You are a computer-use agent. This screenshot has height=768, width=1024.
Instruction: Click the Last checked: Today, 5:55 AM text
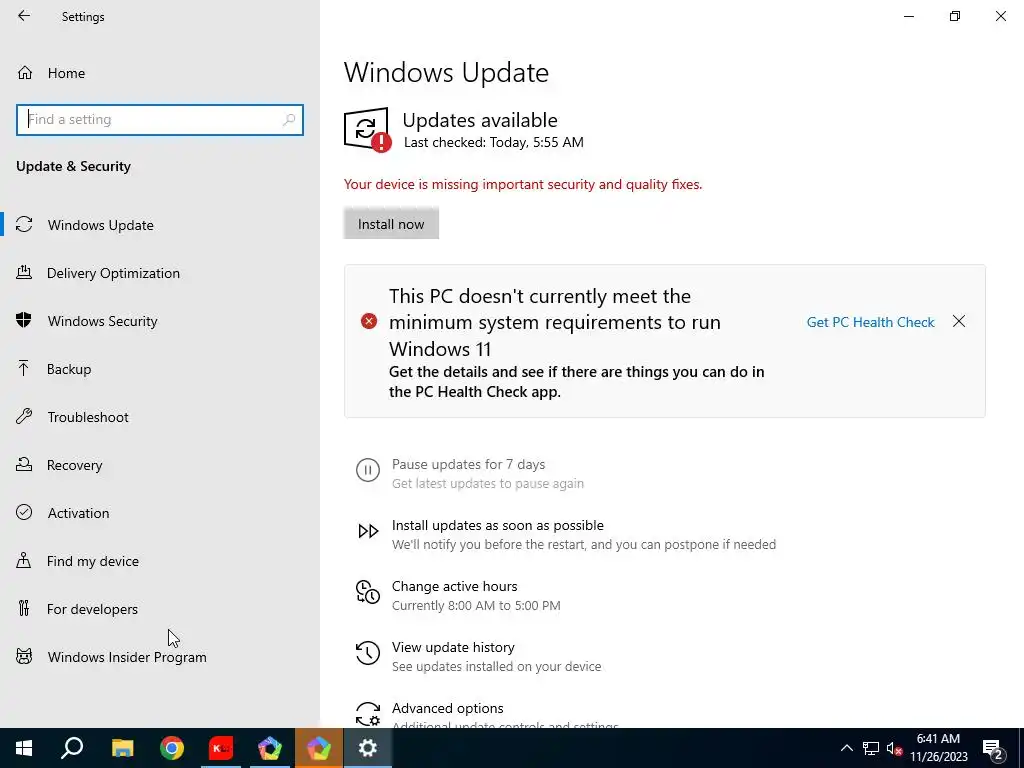point(494,142)
